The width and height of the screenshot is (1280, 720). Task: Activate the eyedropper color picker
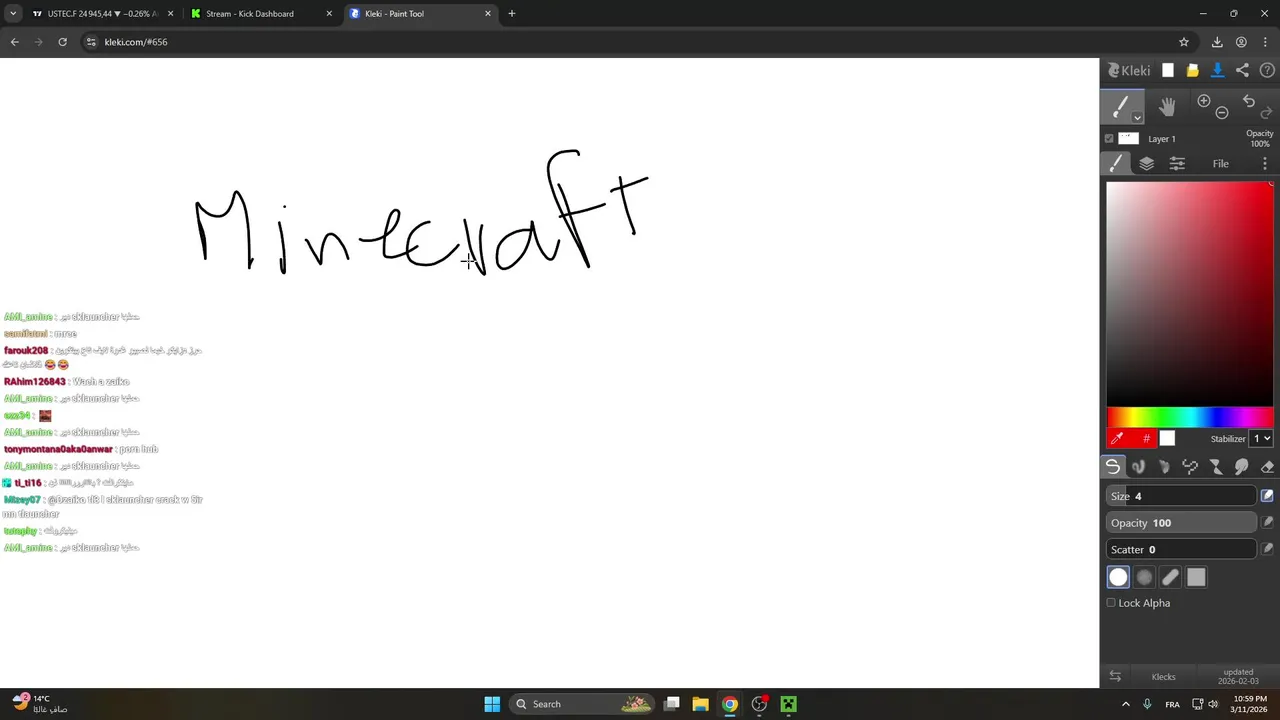(1117, 438)
